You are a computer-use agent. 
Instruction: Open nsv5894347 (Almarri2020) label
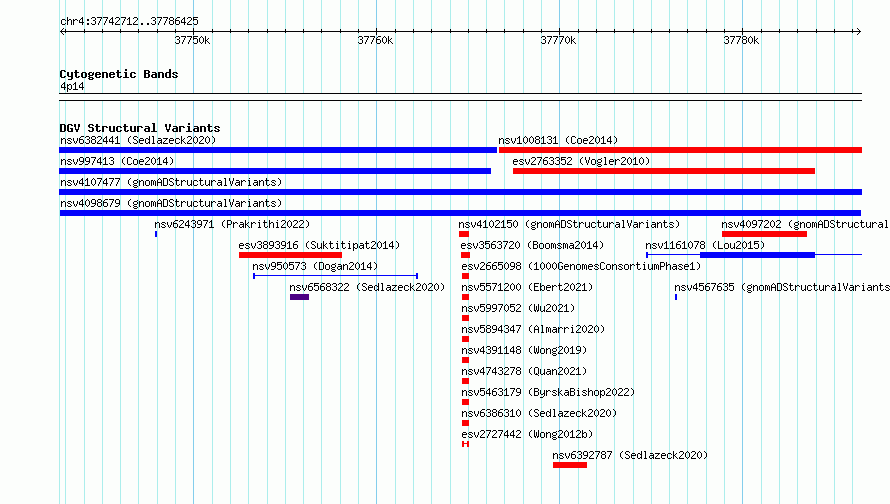pyautogui.click(x=533, y=329)
